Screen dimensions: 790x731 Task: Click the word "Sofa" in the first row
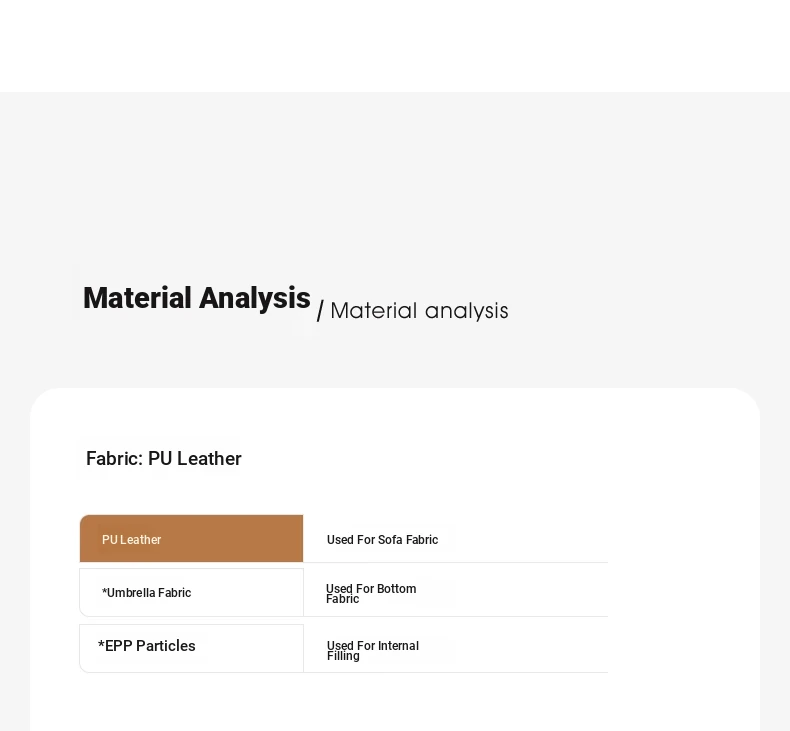point(389,540)
